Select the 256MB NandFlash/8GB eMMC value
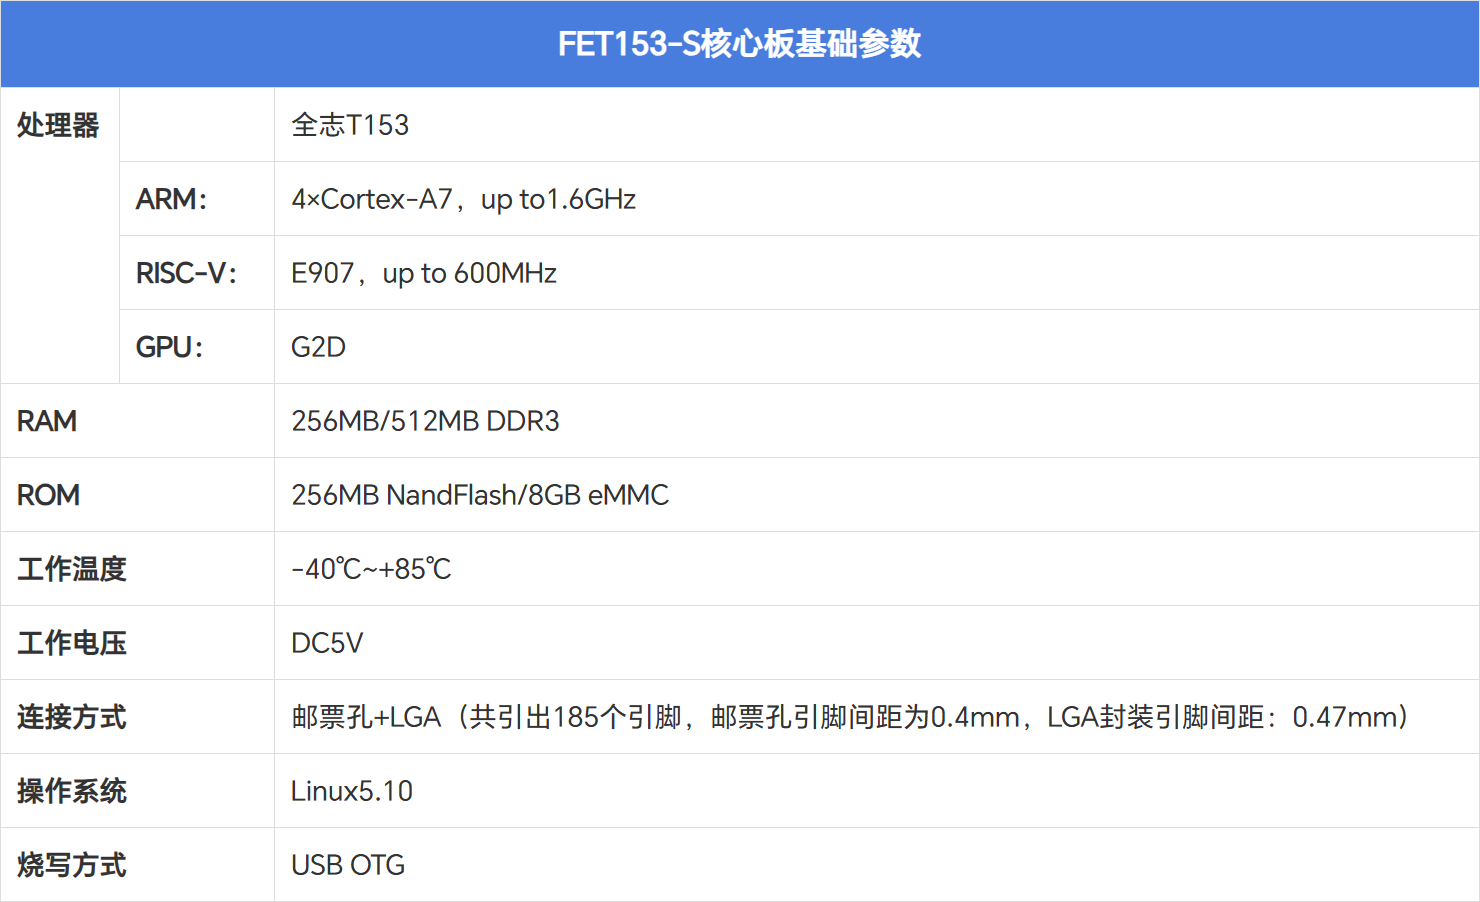 (480, 495)
